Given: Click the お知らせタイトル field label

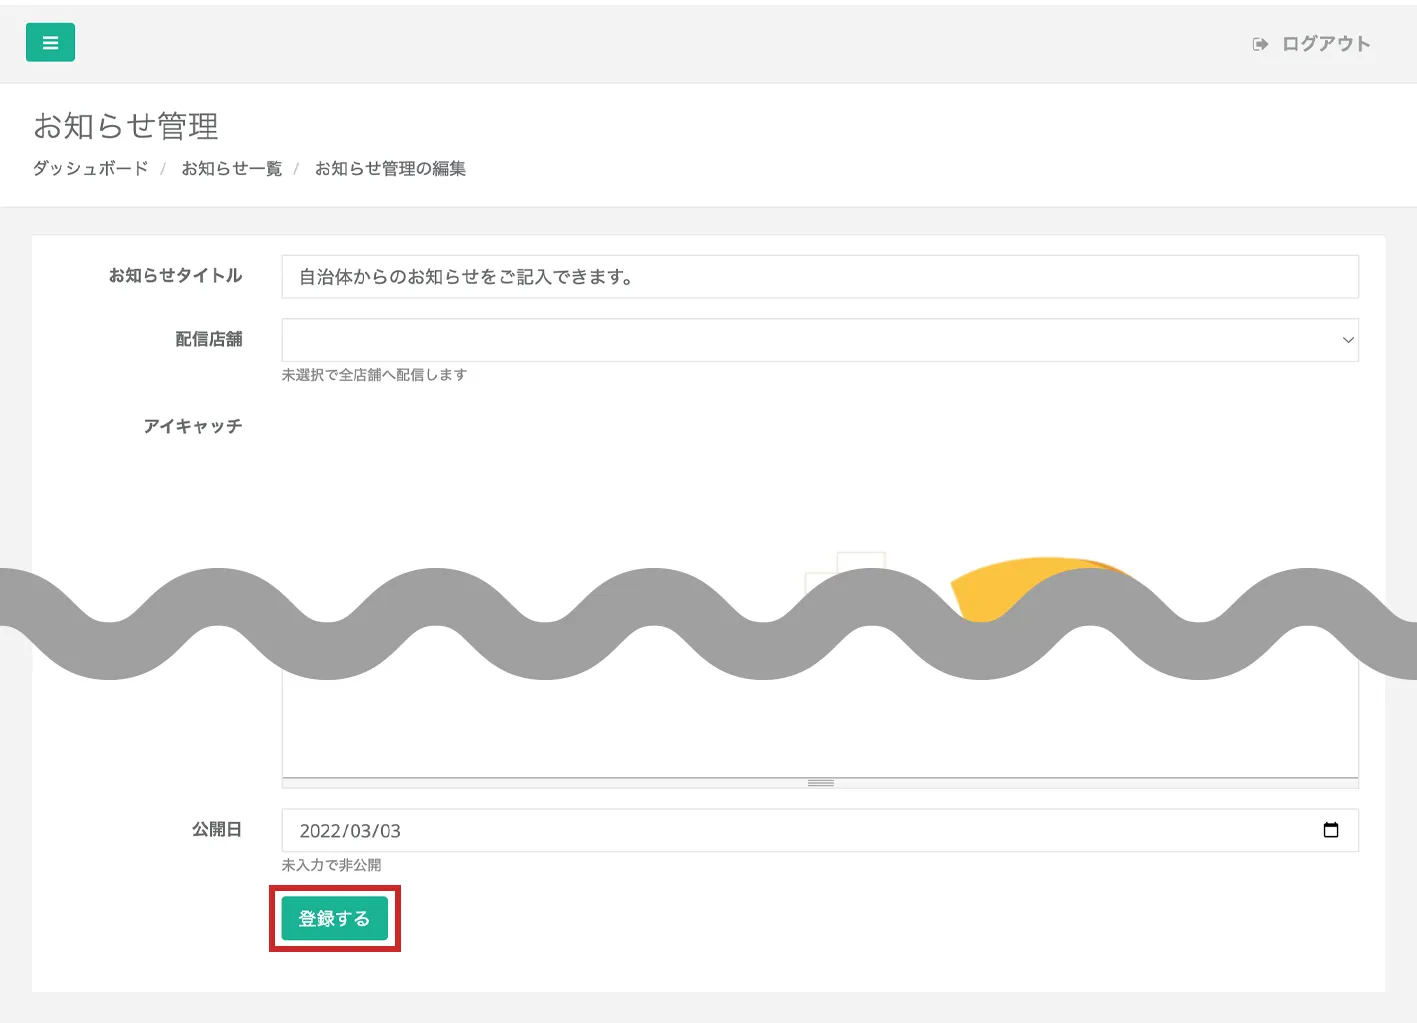Looking at the screenshot, I should pos(175,275).
